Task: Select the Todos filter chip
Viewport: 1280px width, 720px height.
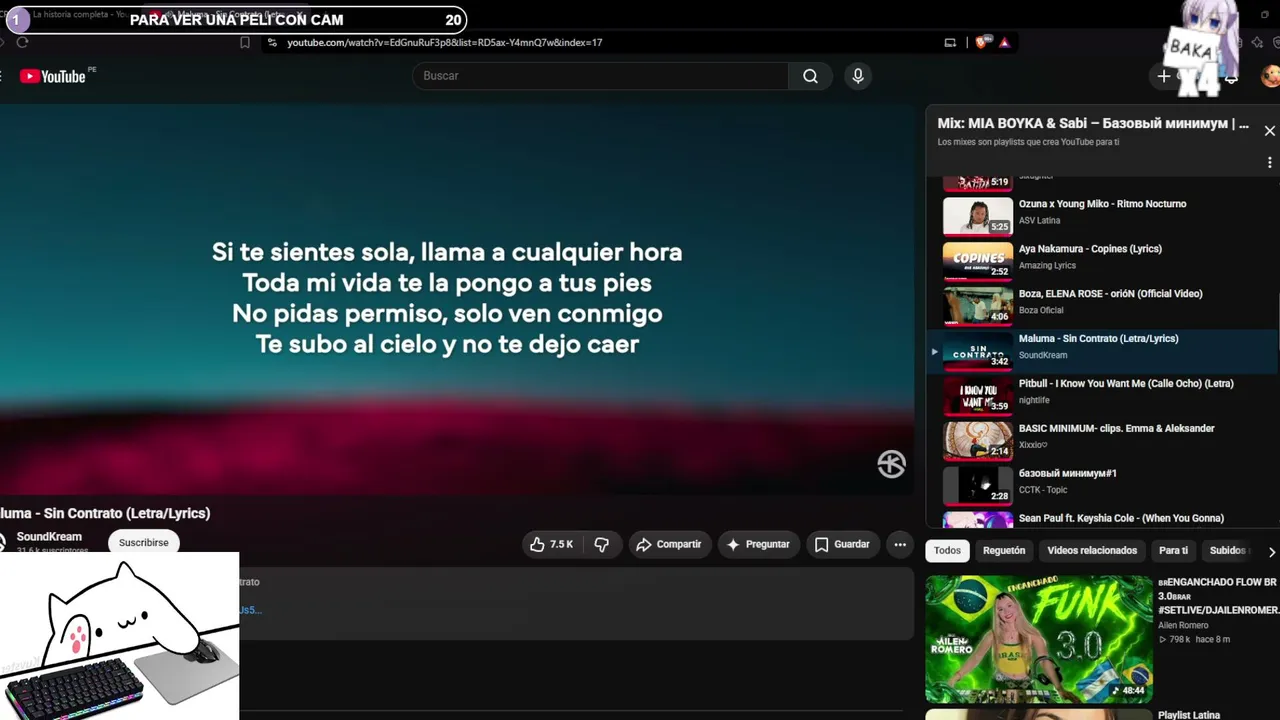Action: 947,551
